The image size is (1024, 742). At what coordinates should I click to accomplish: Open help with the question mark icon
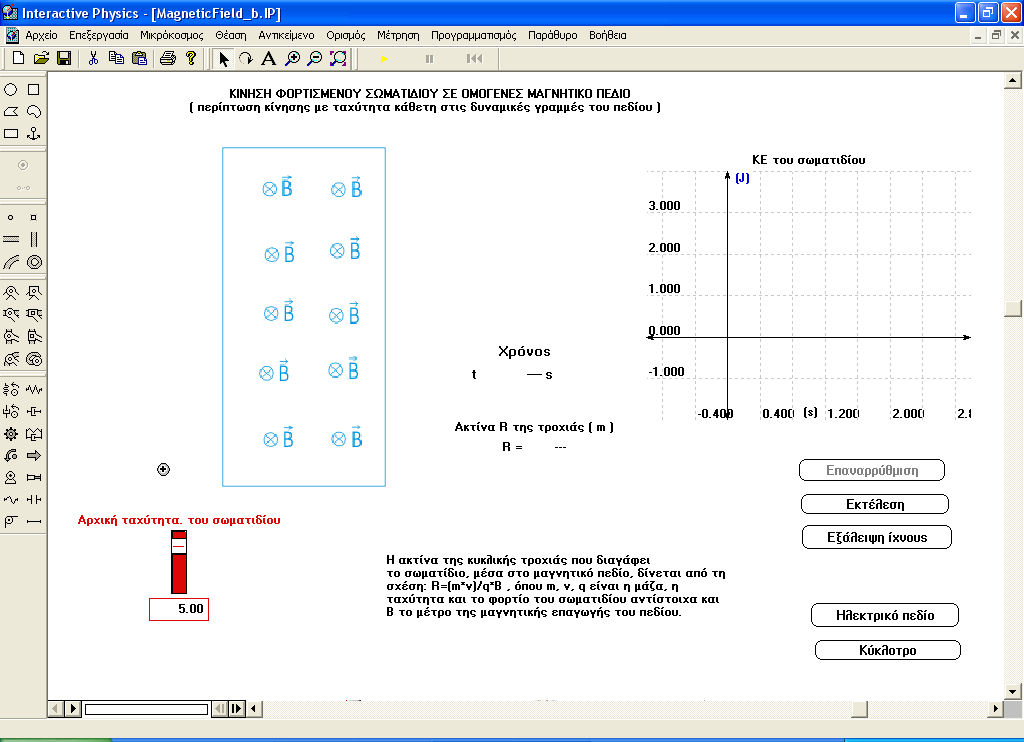pyautogui.click(x=191, y=59)
